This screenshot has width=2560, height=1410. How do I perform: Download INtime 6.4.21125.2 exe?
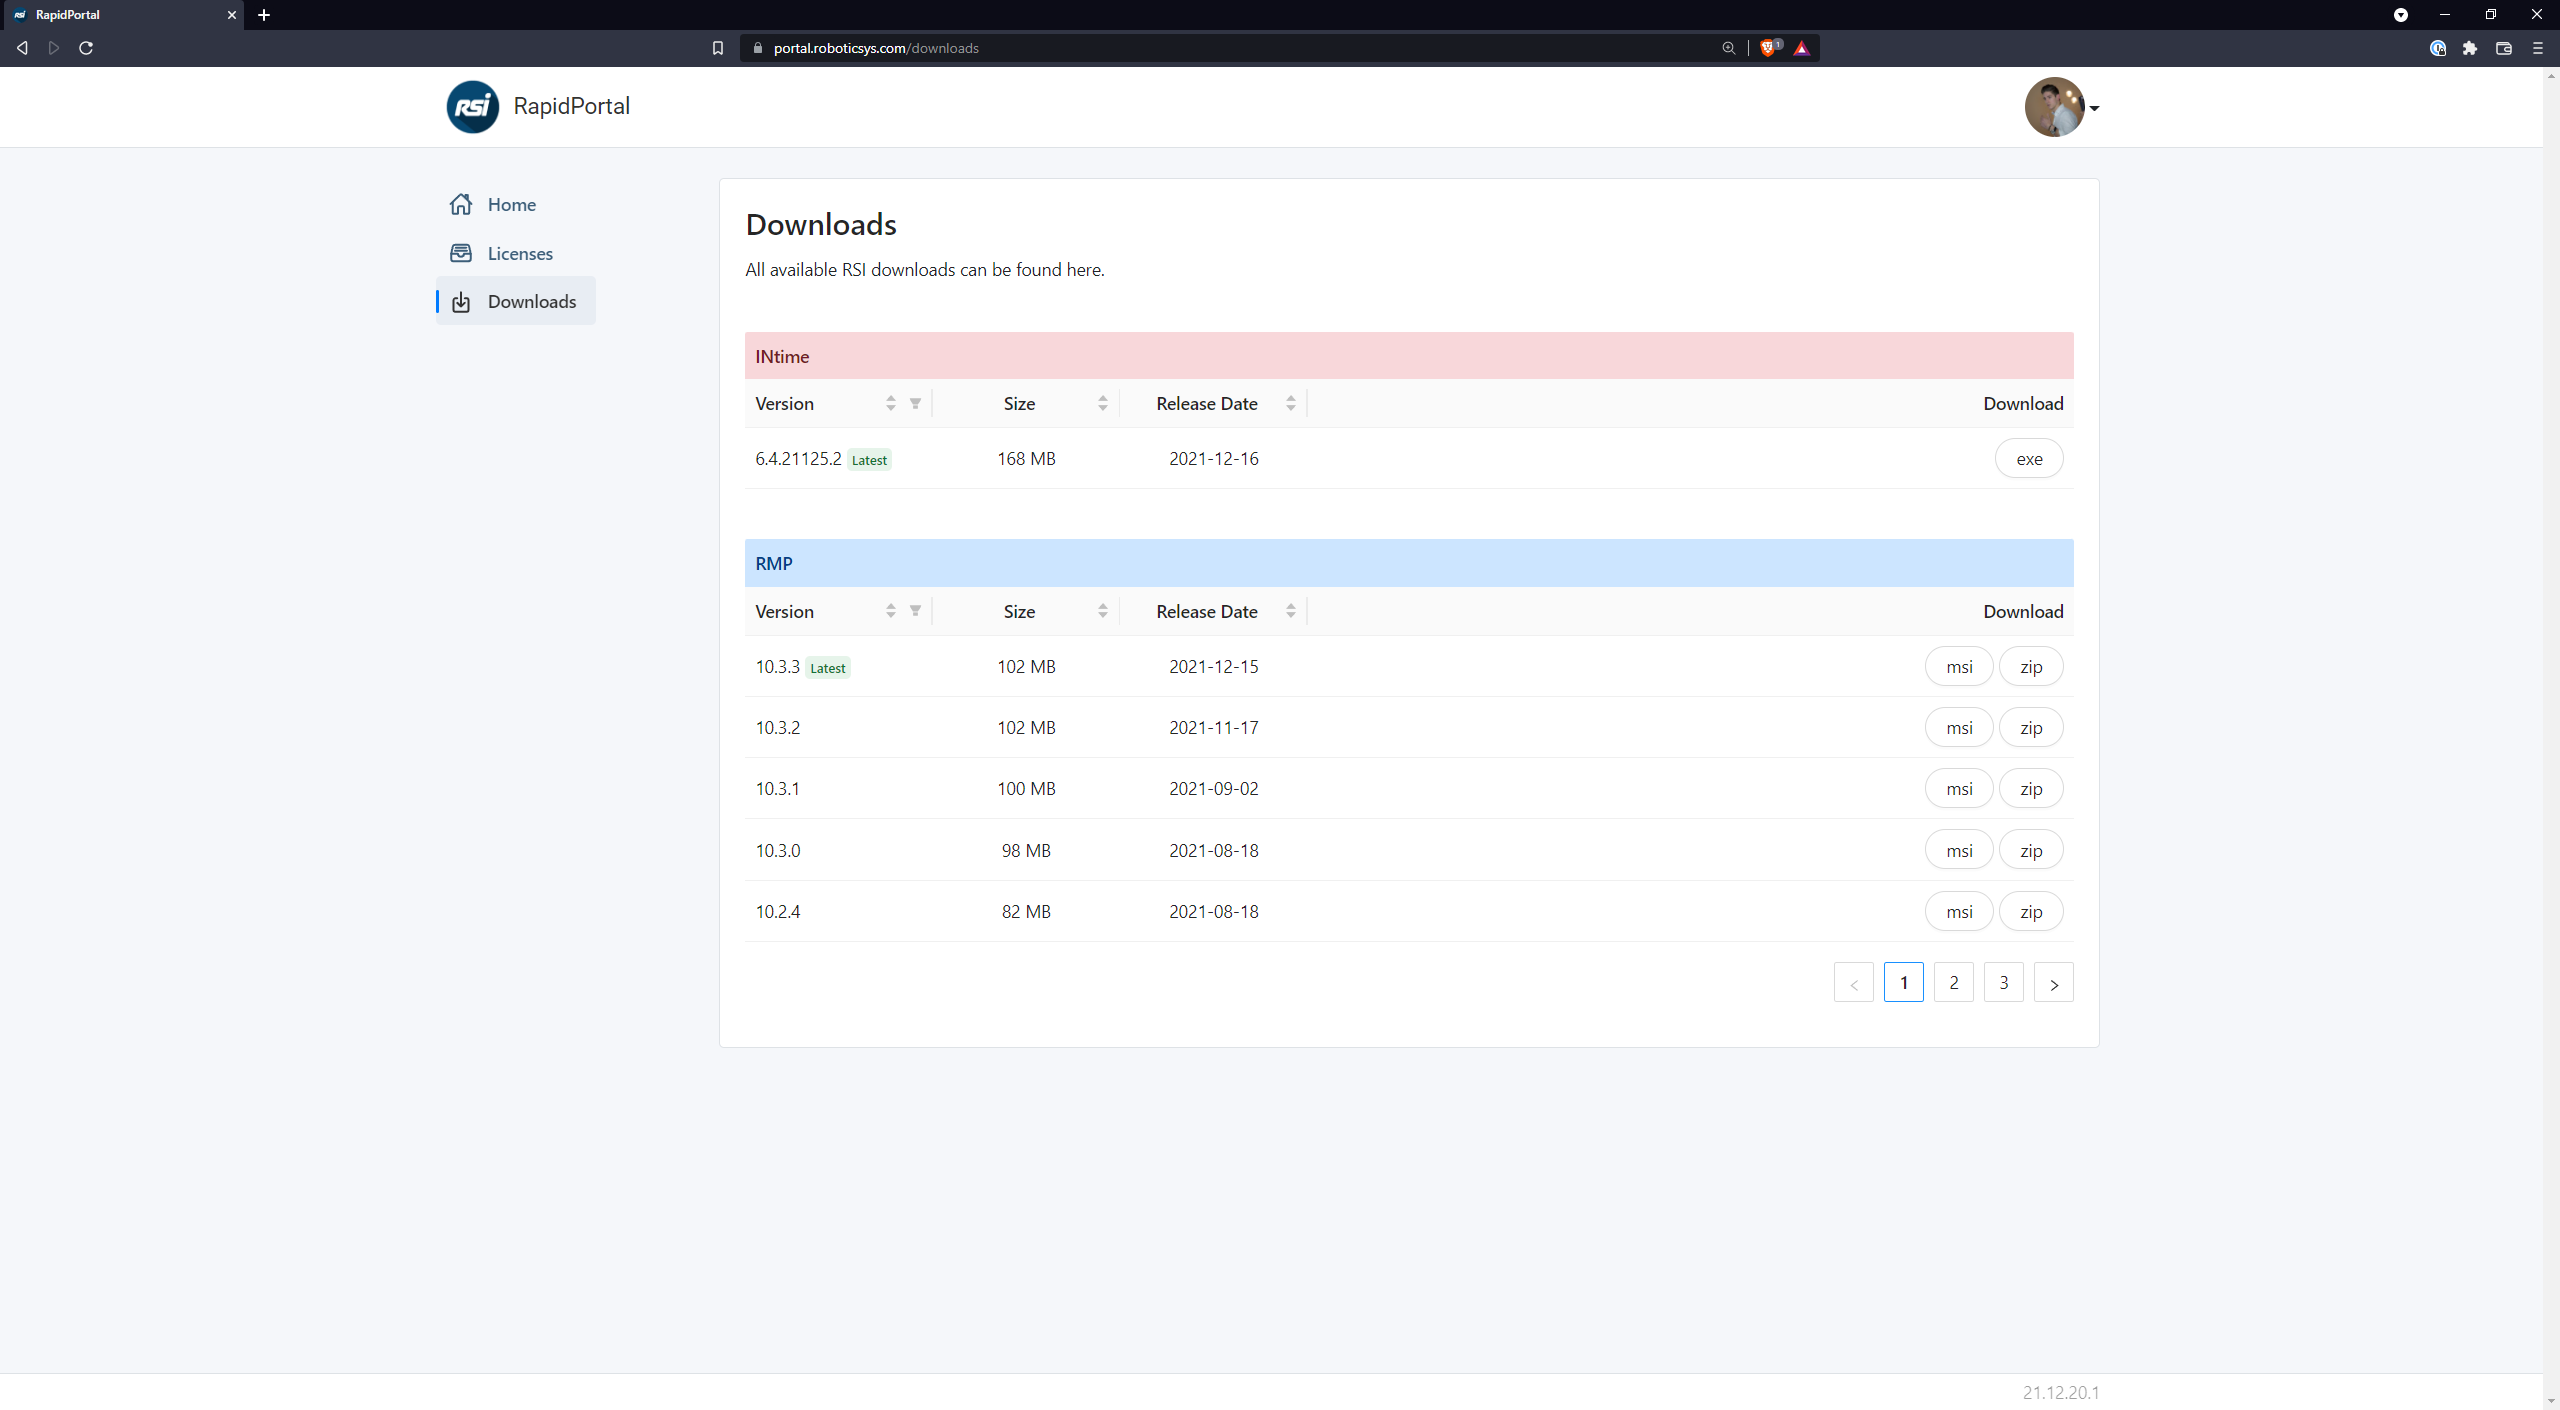click(x=2029, y=459)
